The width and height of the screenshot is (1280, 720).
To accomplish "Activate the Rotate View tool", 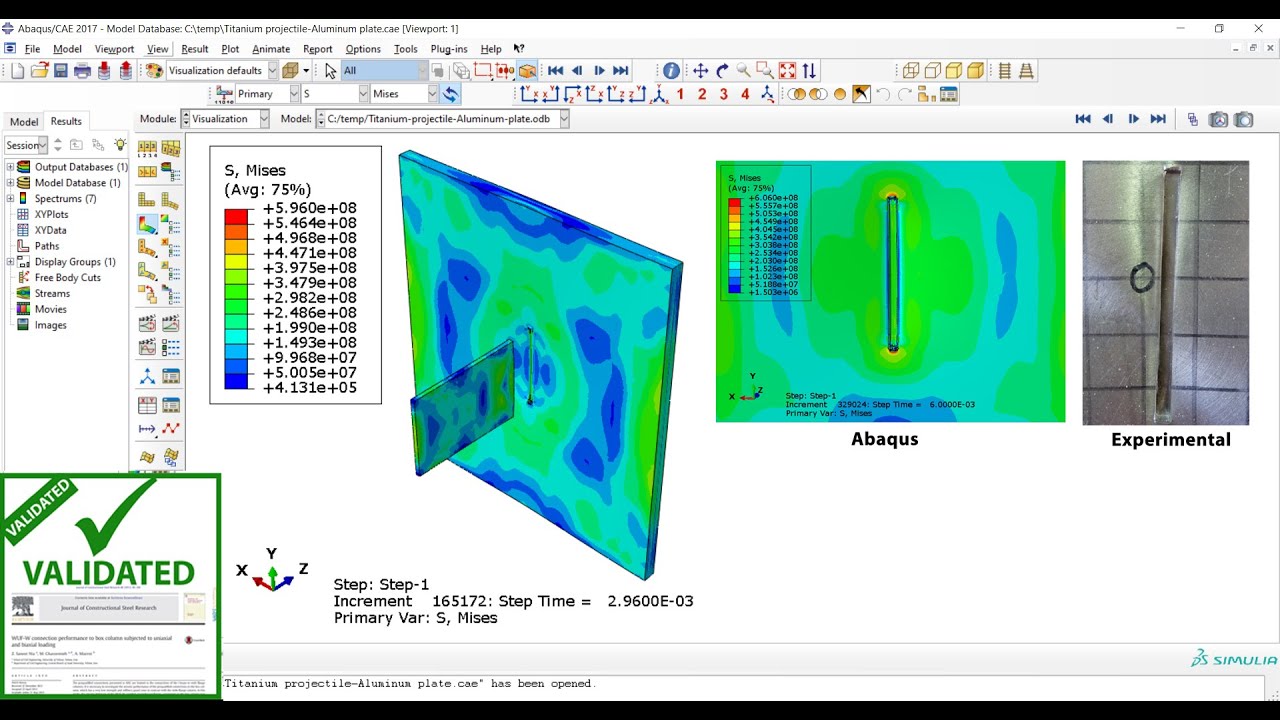I will point(722,70).
